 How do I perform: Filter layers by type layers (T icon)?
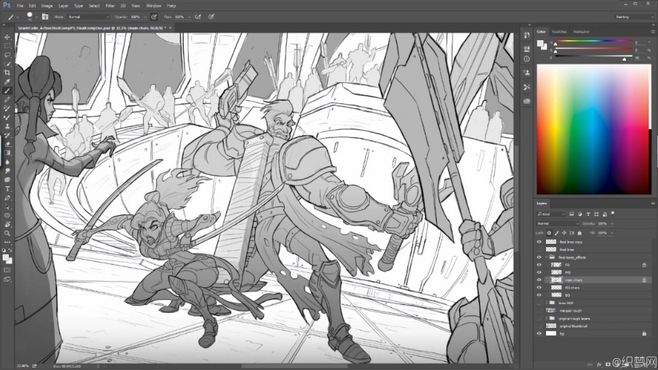click(588, 214)
